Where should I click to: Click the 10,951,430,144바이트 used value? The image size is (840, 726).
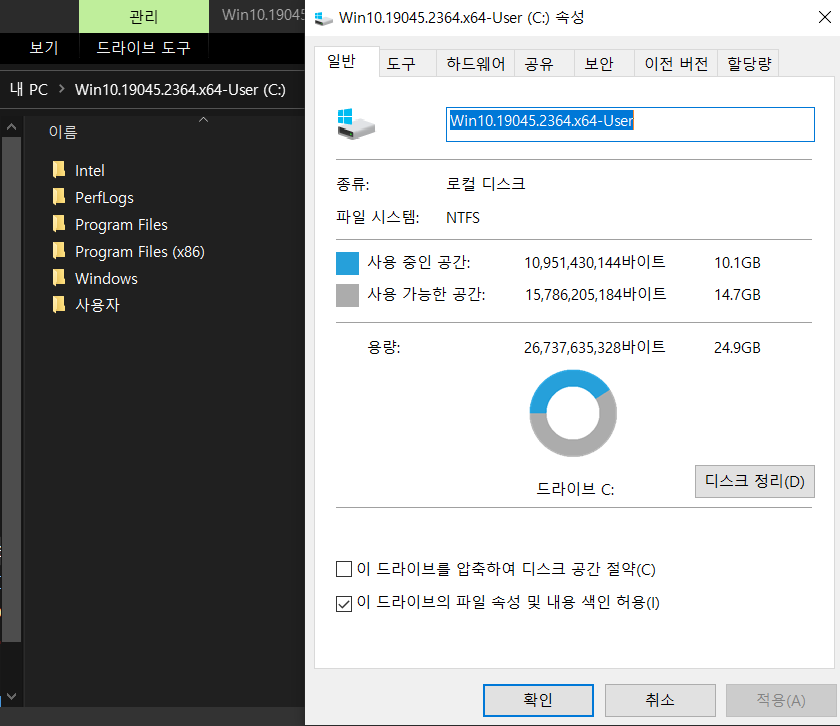point(595,262)
